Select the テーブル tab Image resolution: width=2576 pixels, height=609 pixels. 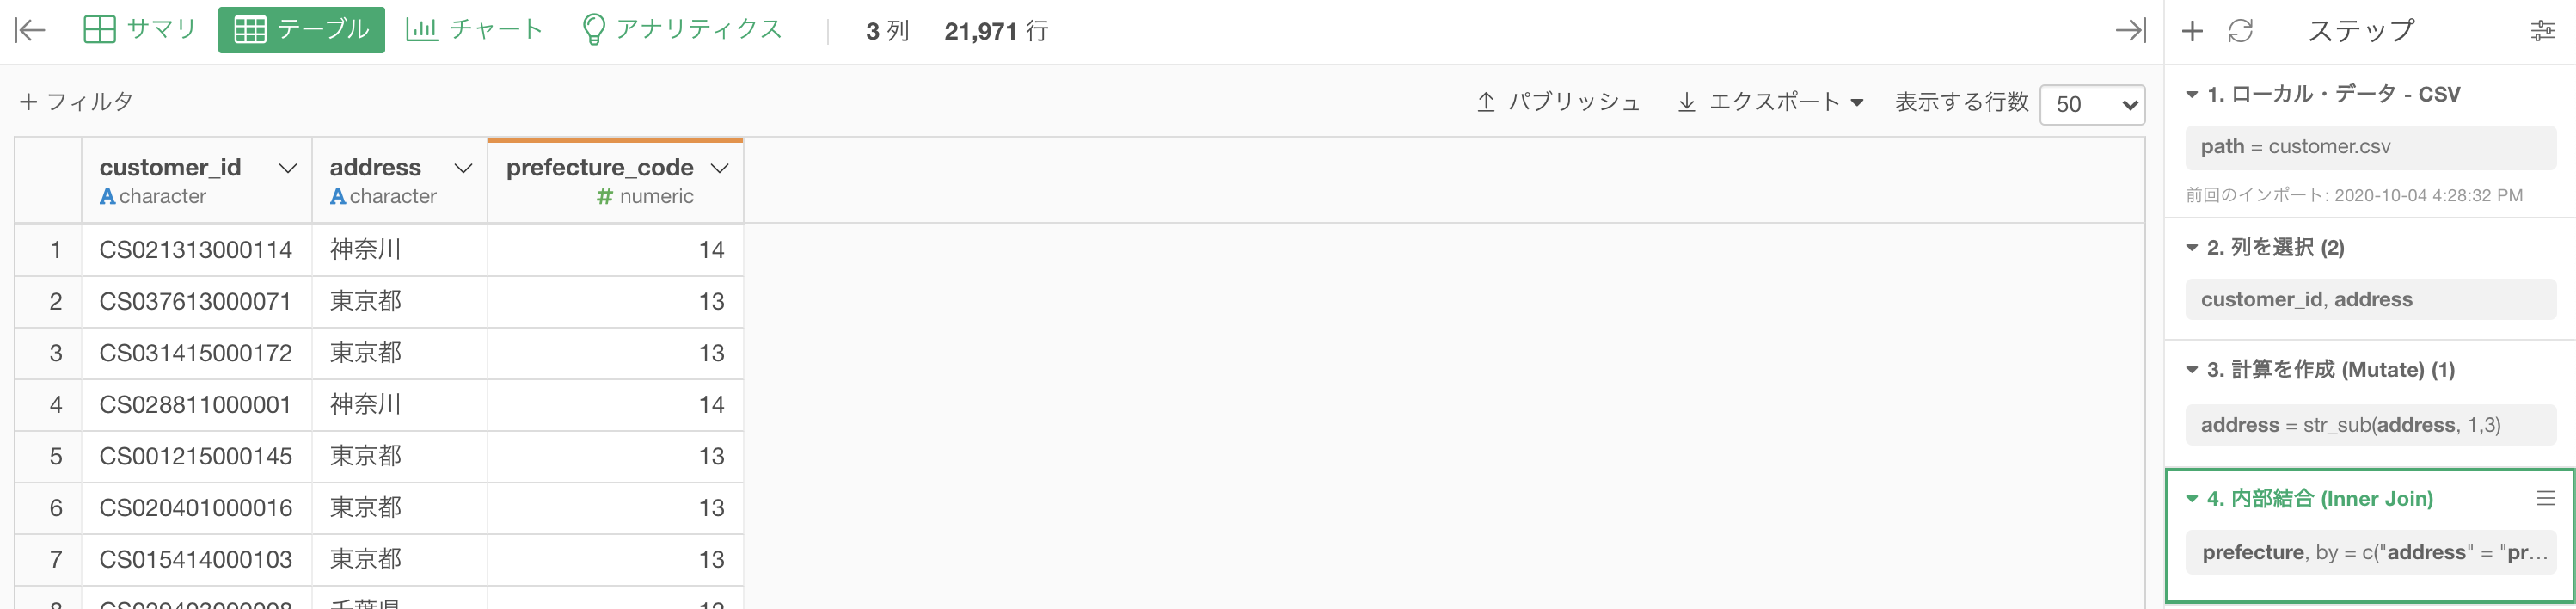pyautogui.click(x=301, y=30)
